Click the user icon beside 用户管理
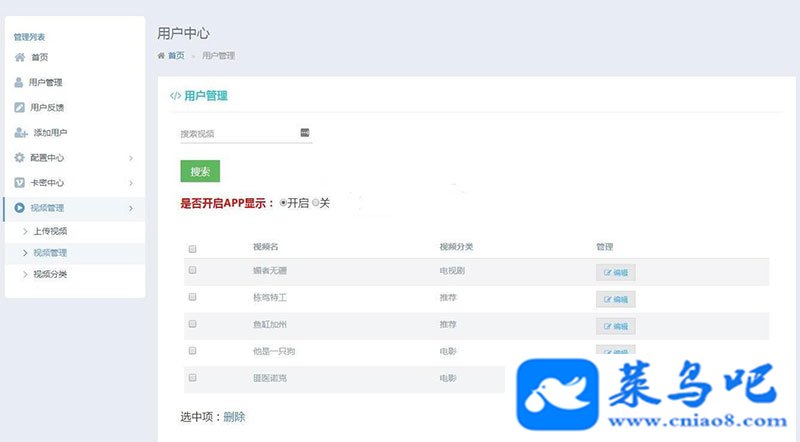Image resolution: width=800 pixels, height=442 pixels. click(19, 82)
